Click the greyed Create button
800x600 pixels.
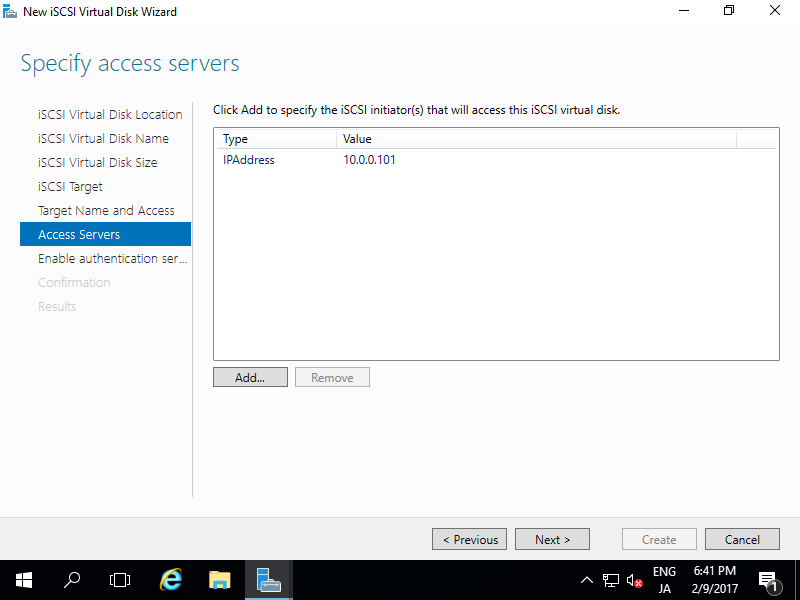coord(659,539)
